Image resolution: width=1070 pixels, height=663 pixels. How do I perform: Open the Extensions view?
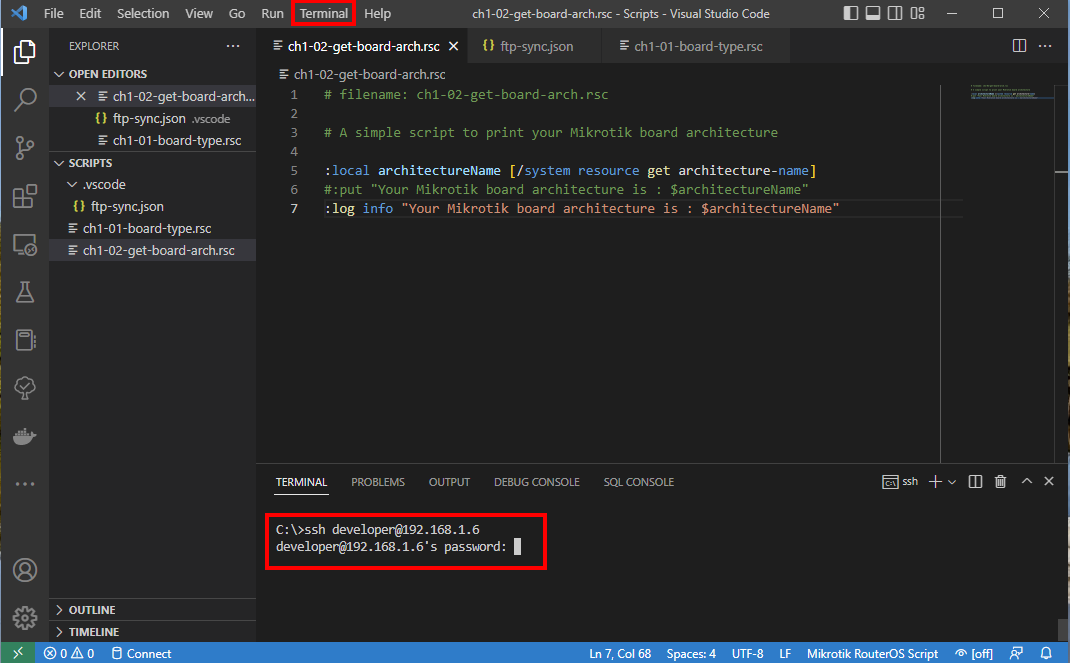(25, 197)
